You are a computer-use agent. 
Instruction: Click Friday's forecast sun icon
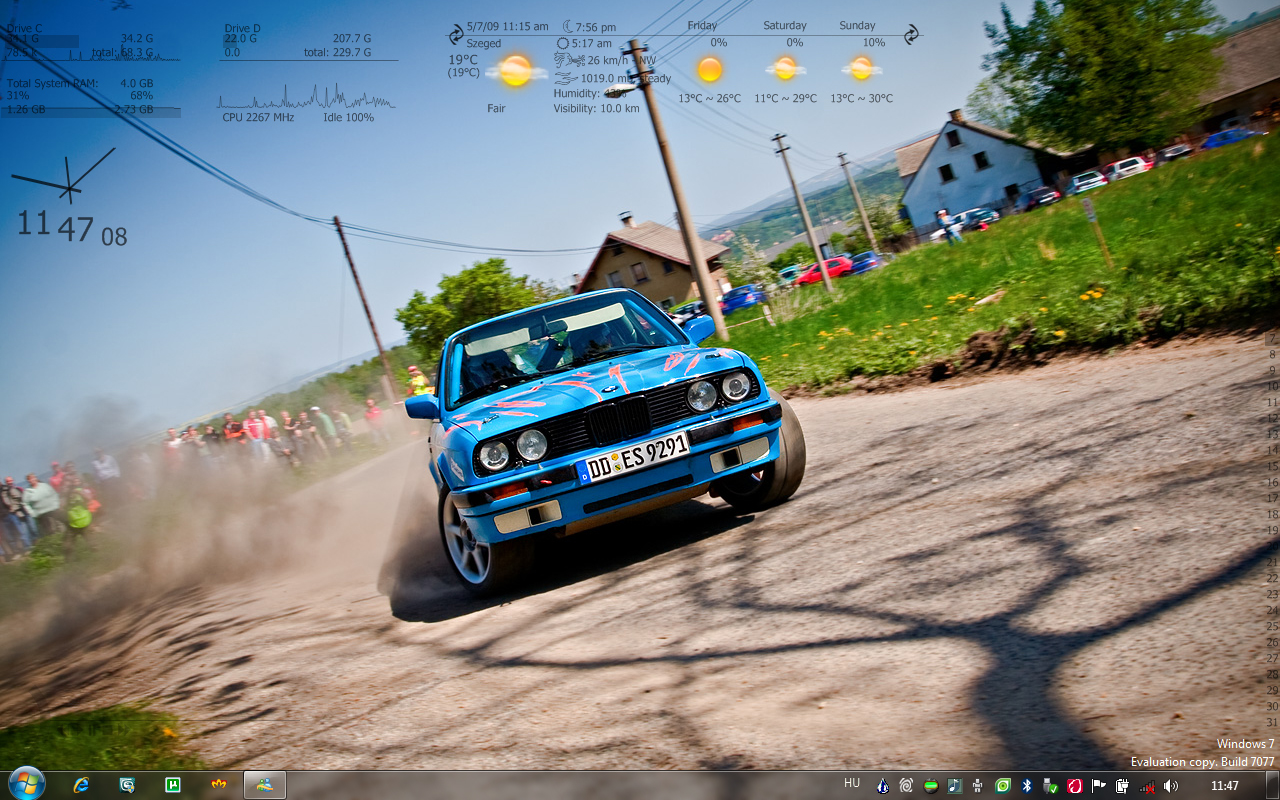710,69
